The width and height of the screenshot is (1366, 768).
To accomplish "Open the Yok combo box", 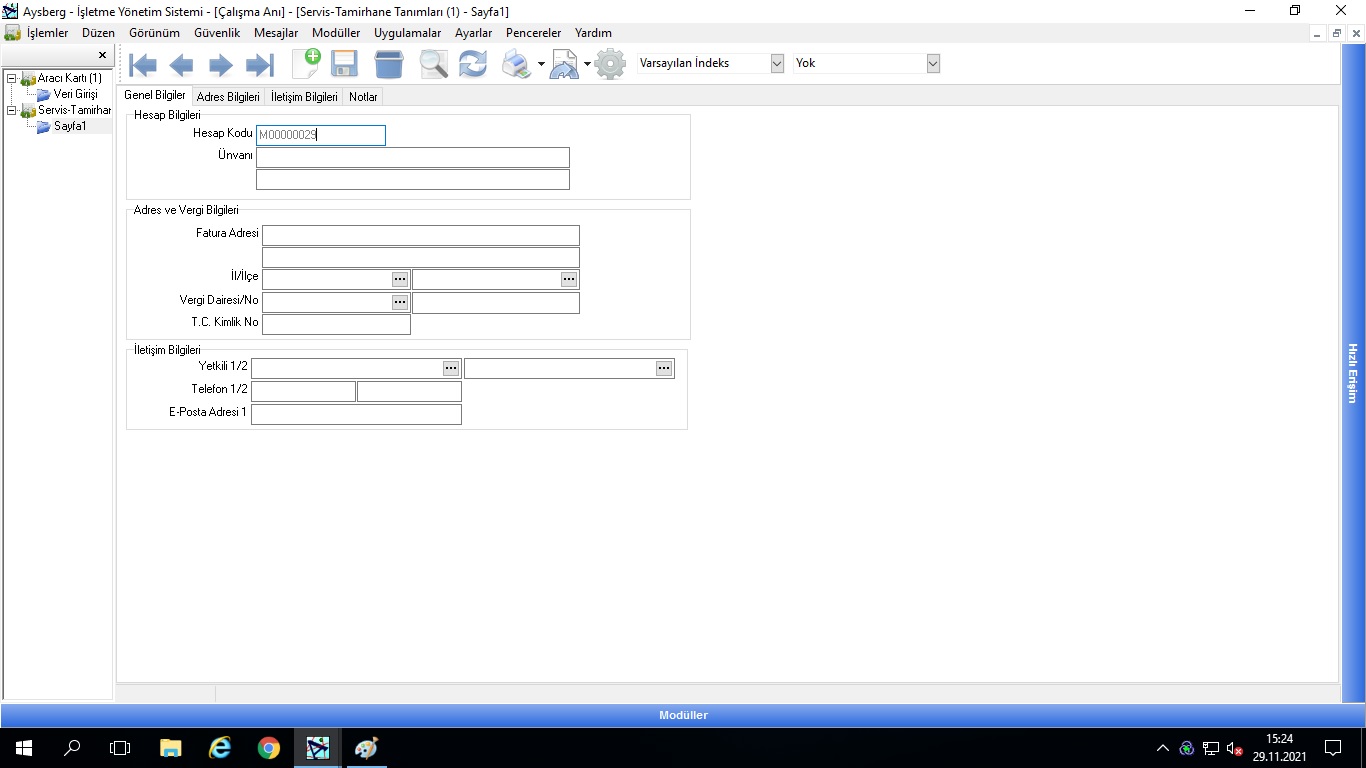I will [933, 63].
